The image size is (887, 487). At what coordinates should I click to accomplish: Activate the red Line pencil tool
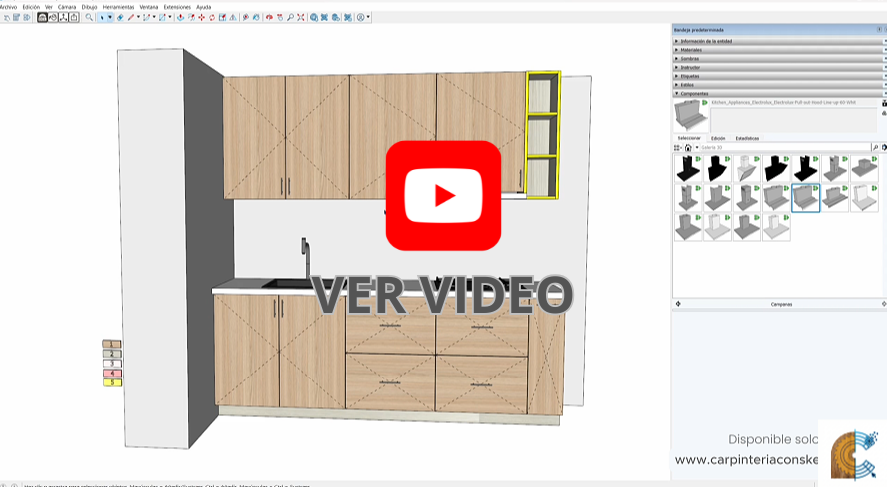click(131, 18)
